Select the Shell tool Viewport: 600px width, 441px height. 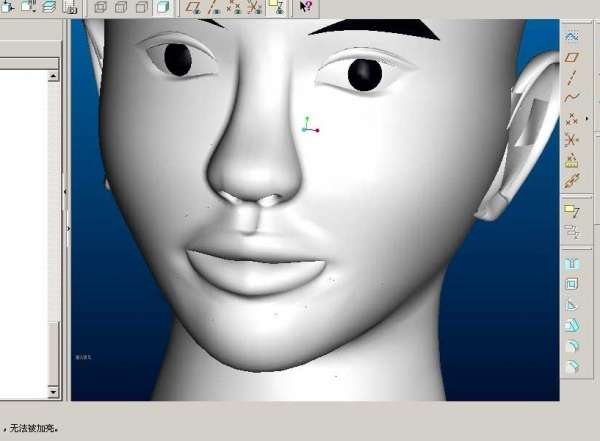(572, 284)
